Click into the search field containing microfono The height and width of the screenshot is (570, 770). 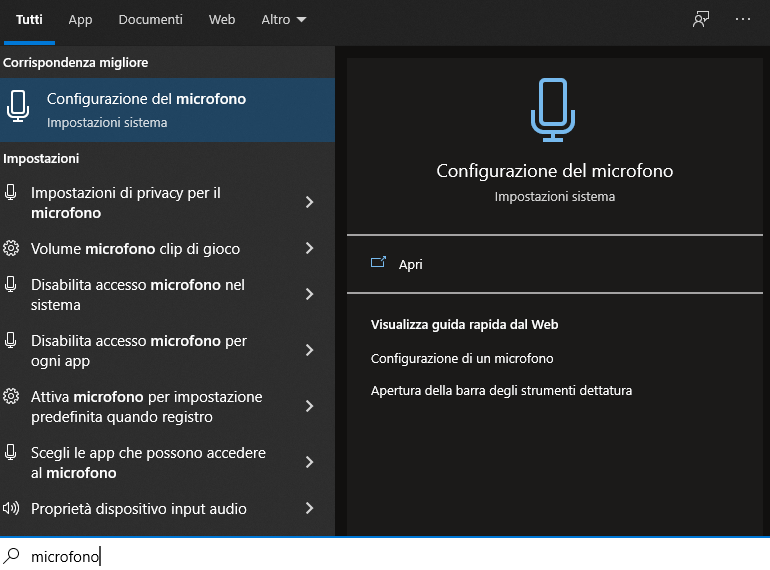pos(385,556)
